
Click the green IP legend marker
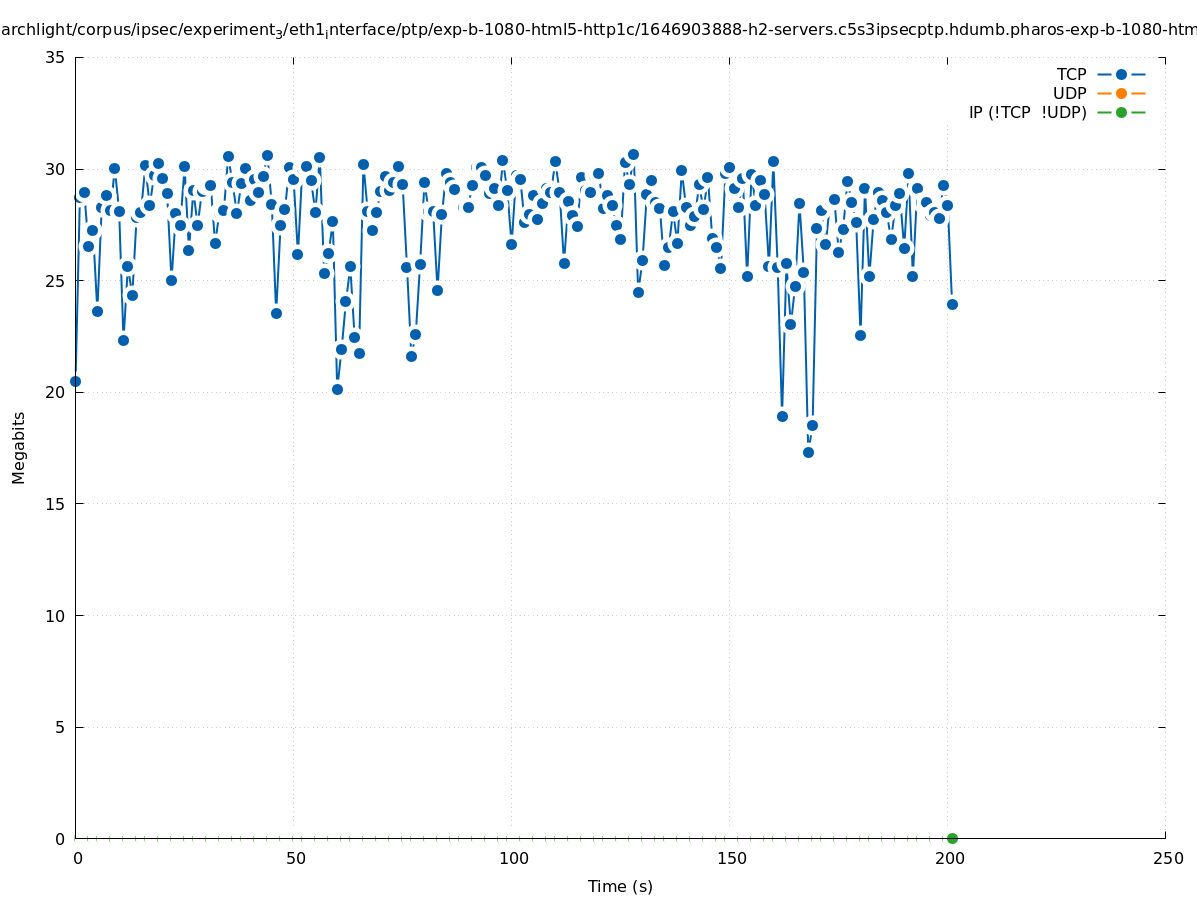1121,112
